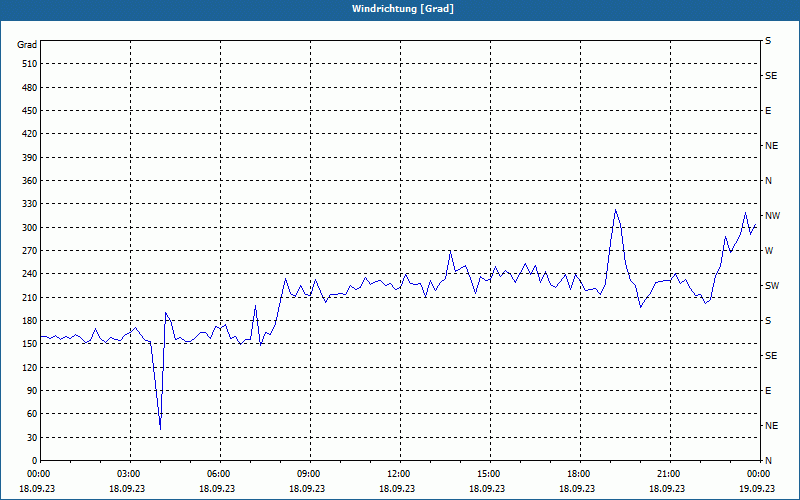Click the line's spike between 13:00 and 14:00

coord(450,252)
